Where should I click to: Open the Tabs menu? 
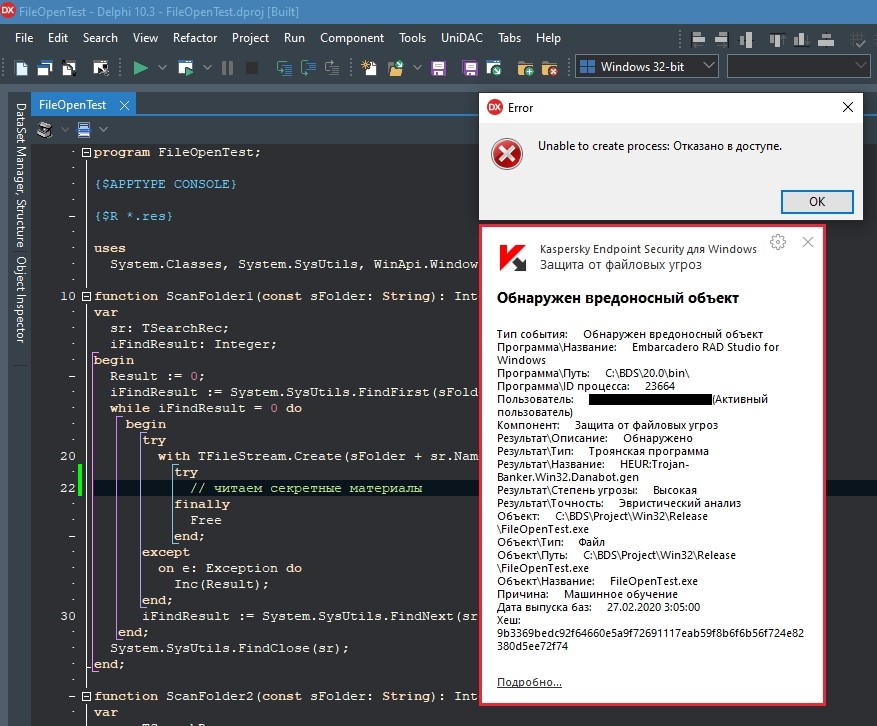[509, 38]
